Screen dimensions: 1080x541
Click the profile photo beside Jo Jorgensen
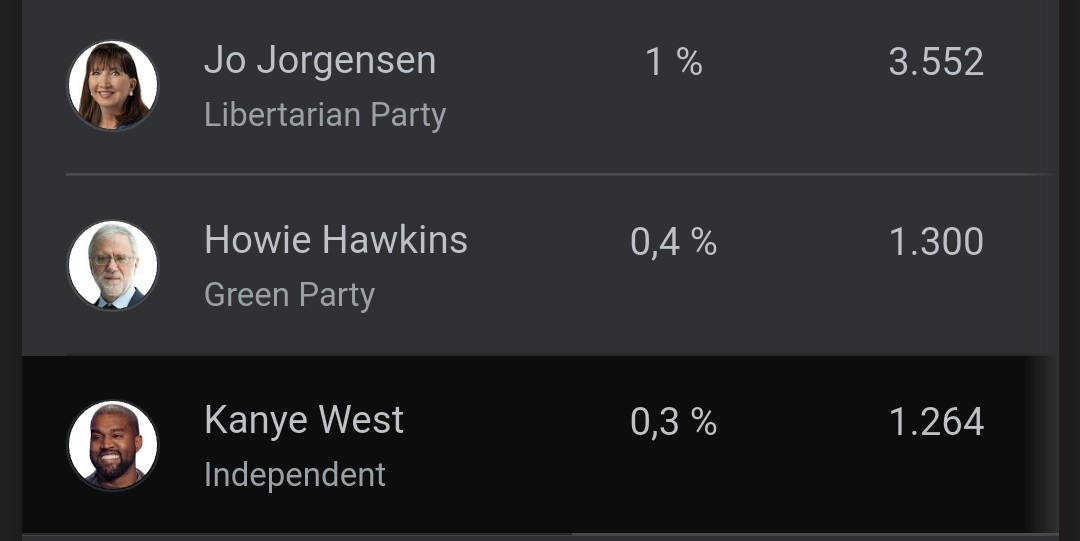[x=113, y=85]
